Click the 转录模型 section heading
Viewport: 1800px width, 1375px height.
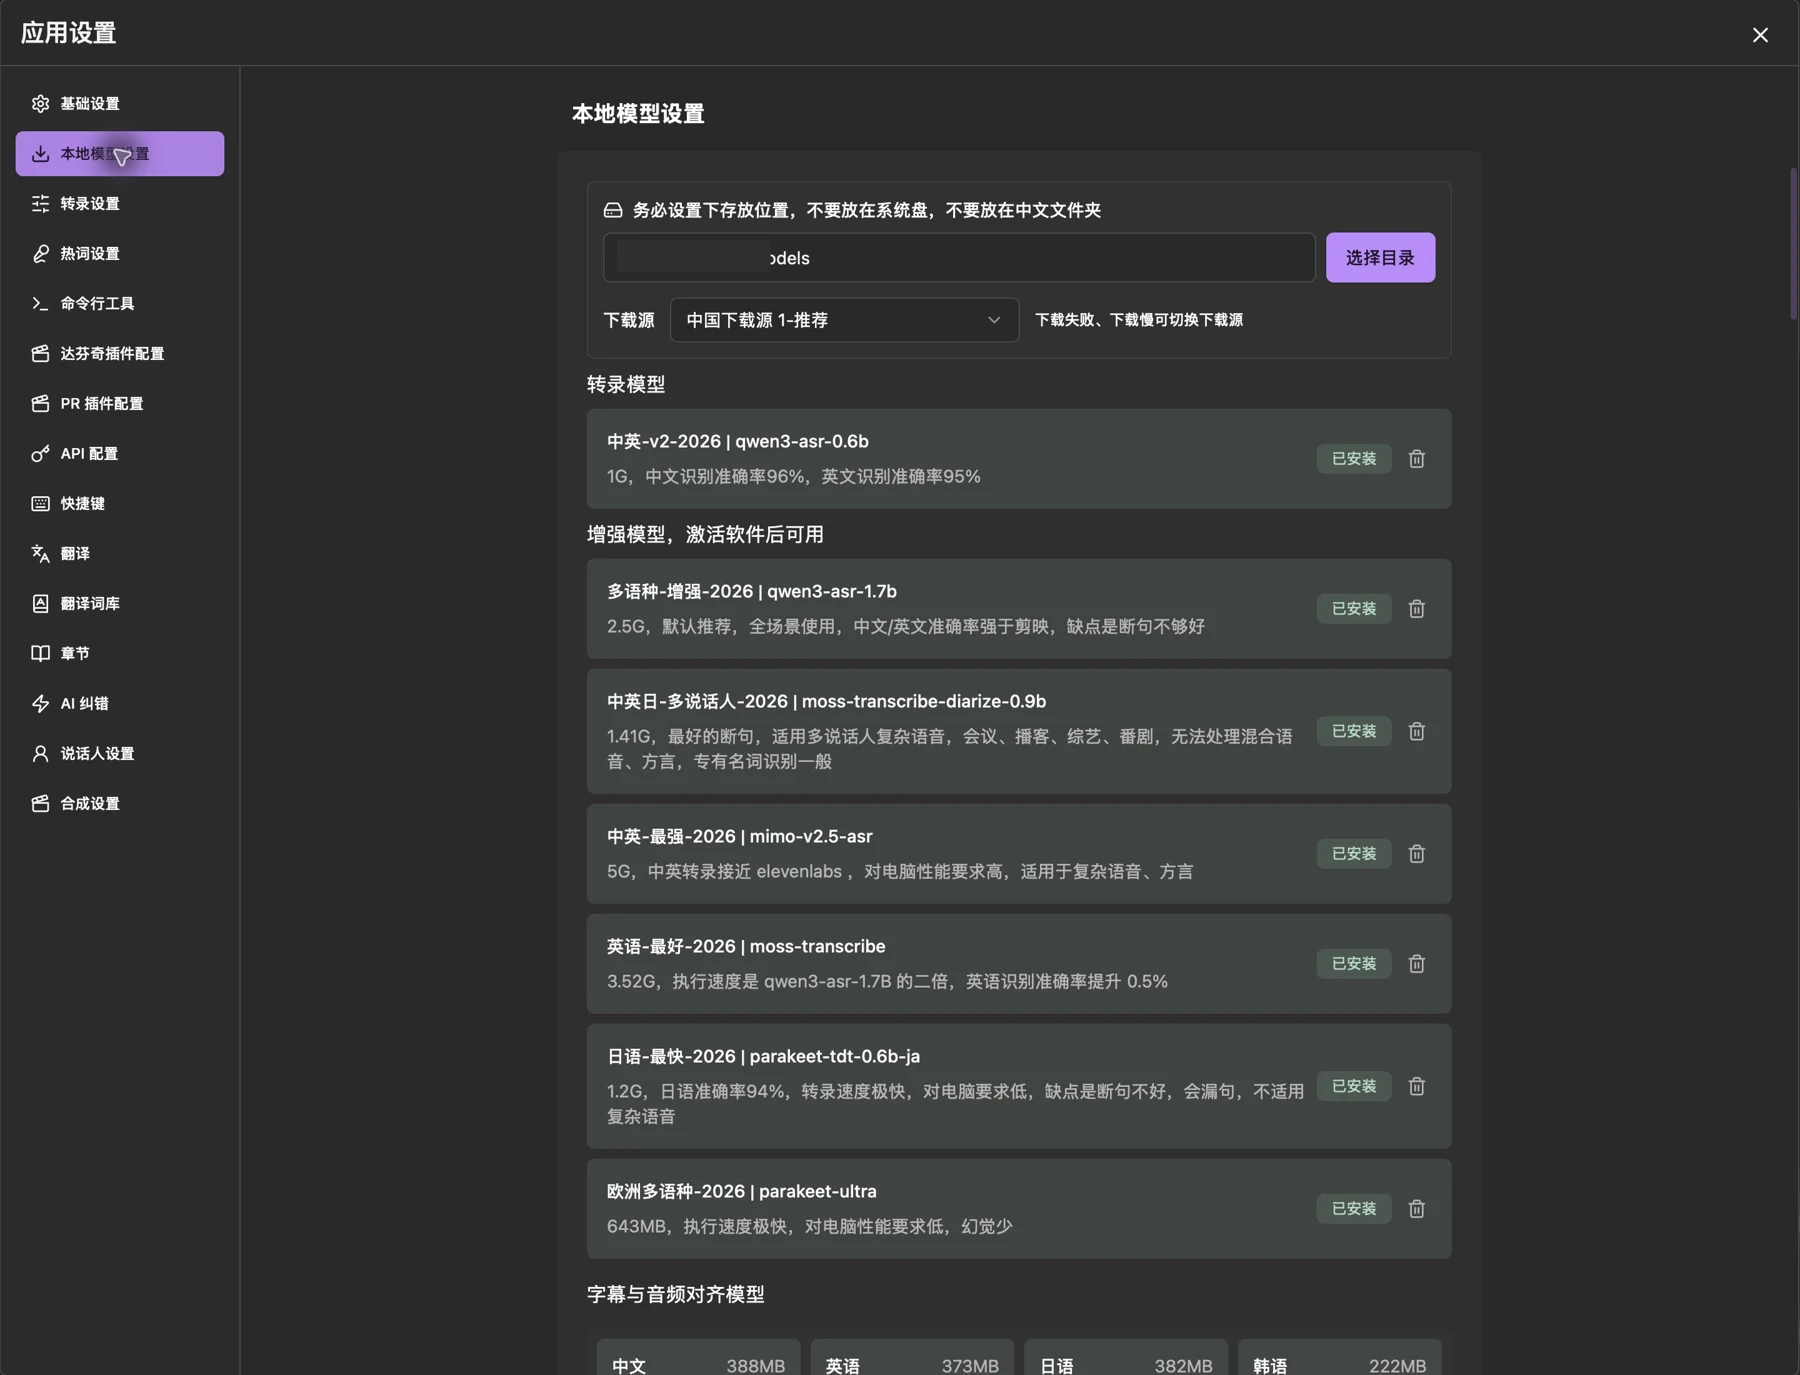[626, 385]
